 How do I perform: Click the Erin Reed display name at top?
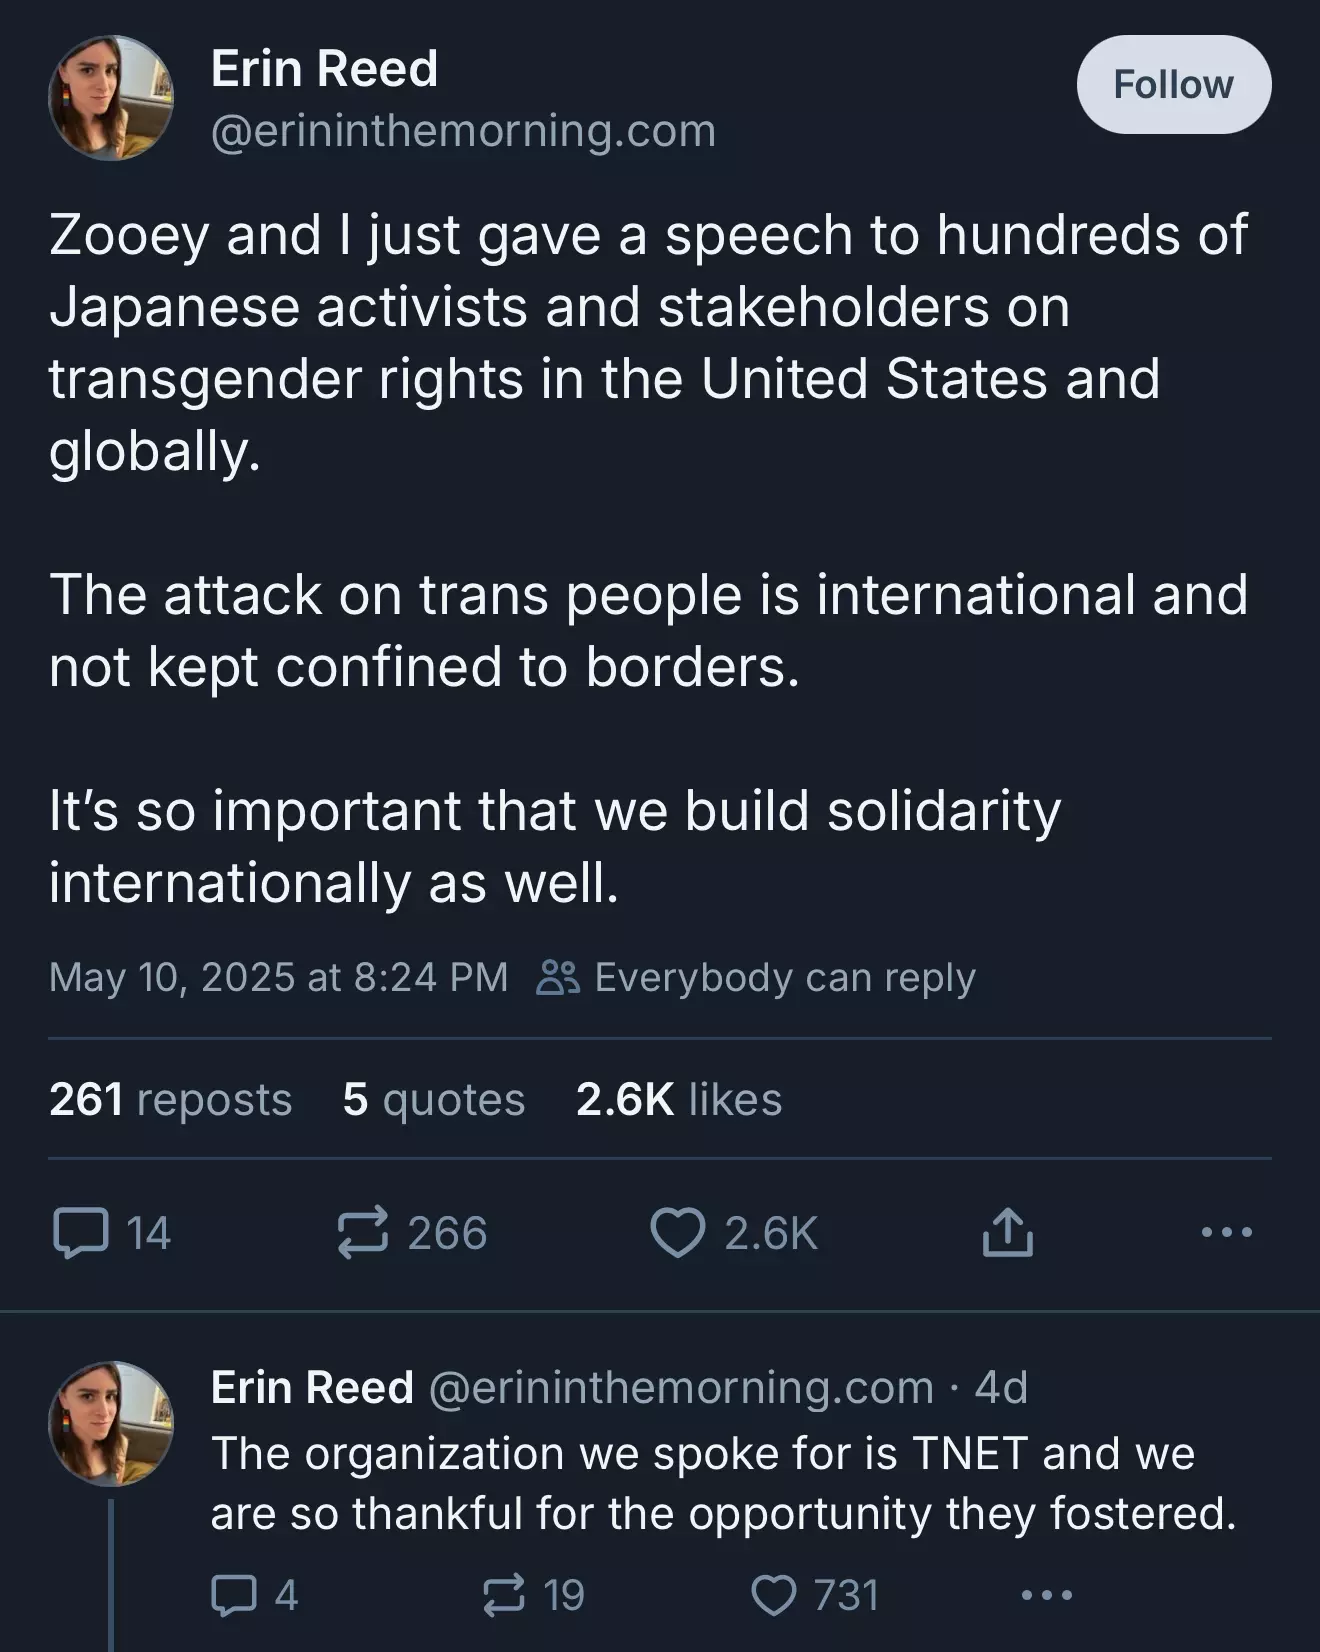pyautogui.click(x=324, y=69)
